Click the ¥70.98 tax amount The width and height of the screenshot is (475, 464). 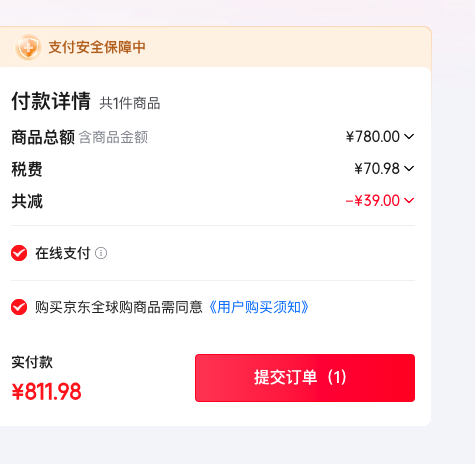coord(377,169)
